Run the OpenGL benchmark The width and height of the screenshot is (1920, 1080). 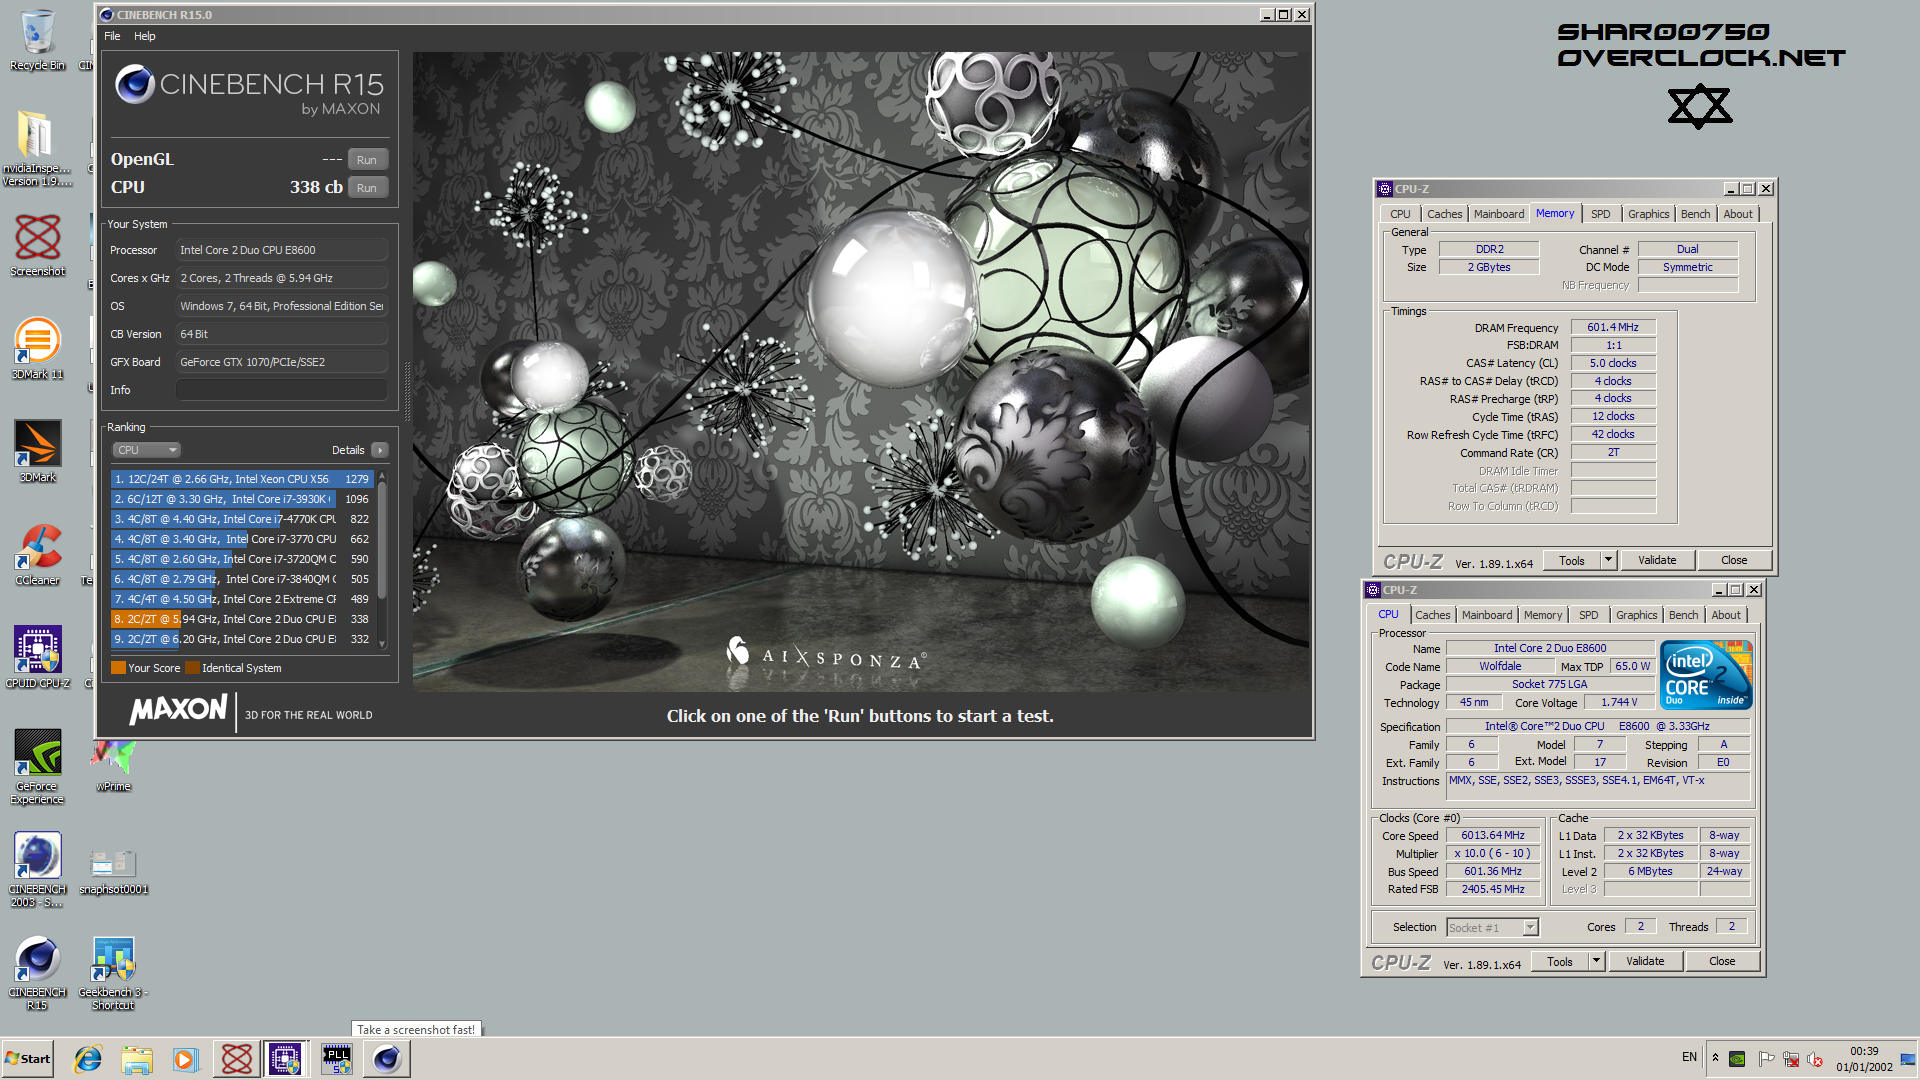click(x=367, y=160)
